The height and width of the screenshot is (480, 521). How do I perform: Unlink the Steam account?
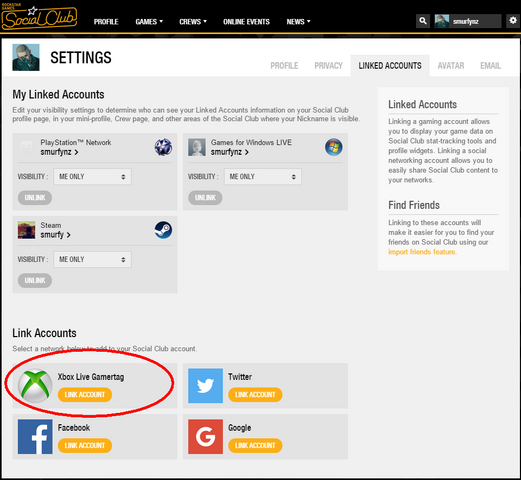(35, 280)
